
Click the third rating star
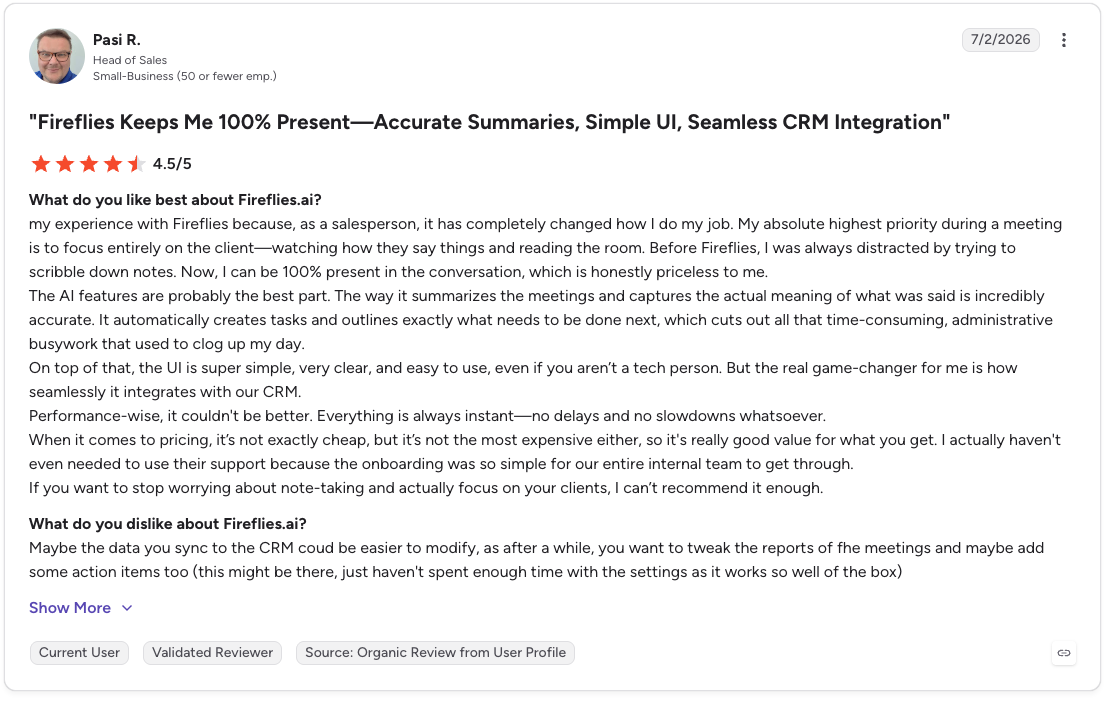click(89, 164)
